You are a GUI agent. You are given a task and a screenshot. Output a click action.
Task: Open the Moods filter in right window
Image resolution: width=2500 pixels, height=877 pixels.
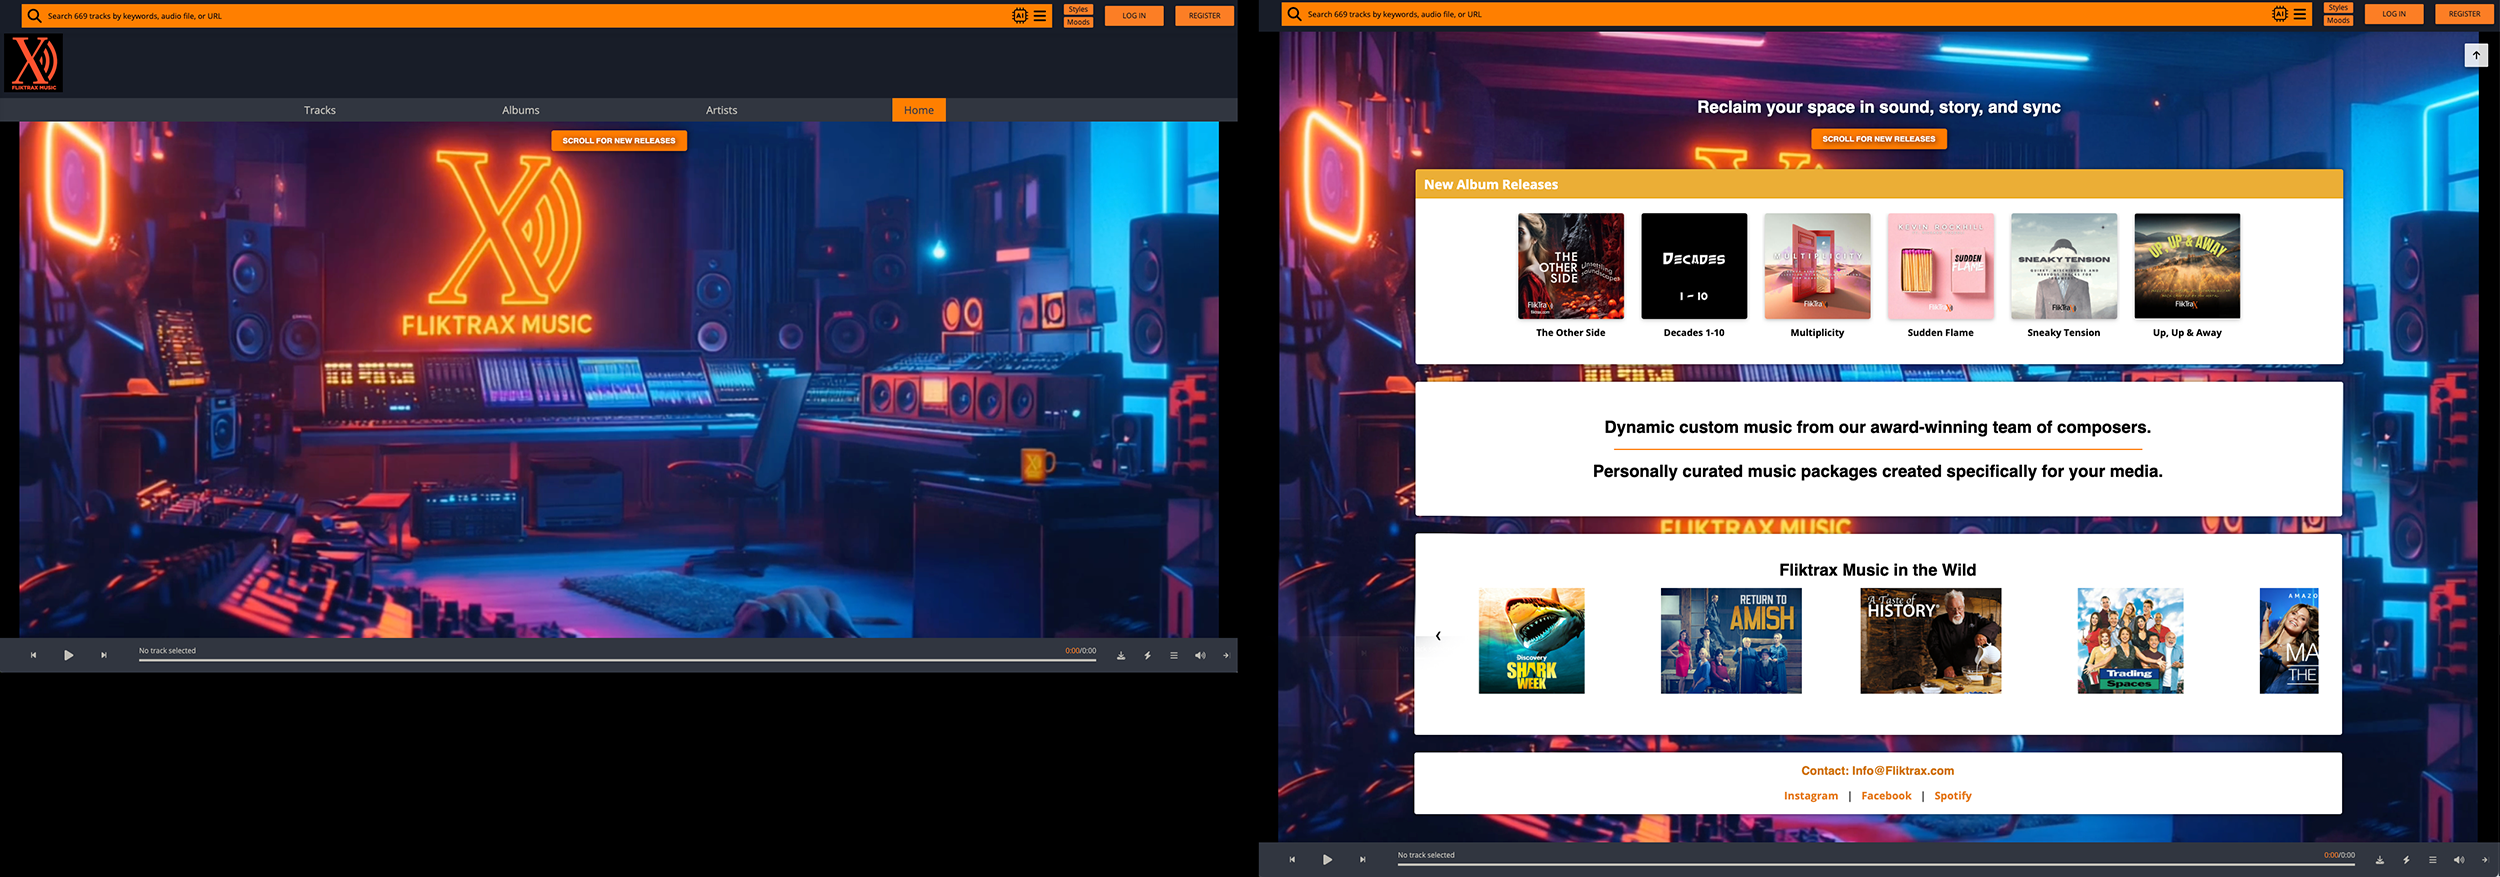pos(2338,20)
